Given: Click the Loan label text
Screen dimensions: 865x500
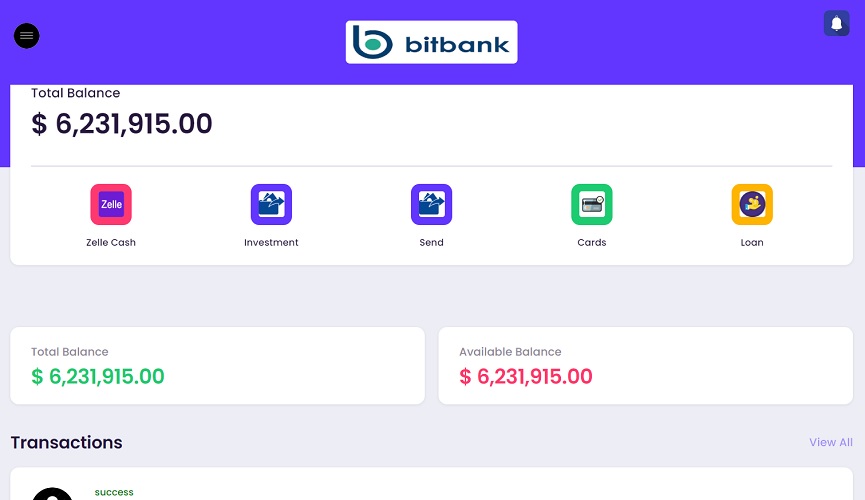Looking at the screenshot, I should [752, 242].
